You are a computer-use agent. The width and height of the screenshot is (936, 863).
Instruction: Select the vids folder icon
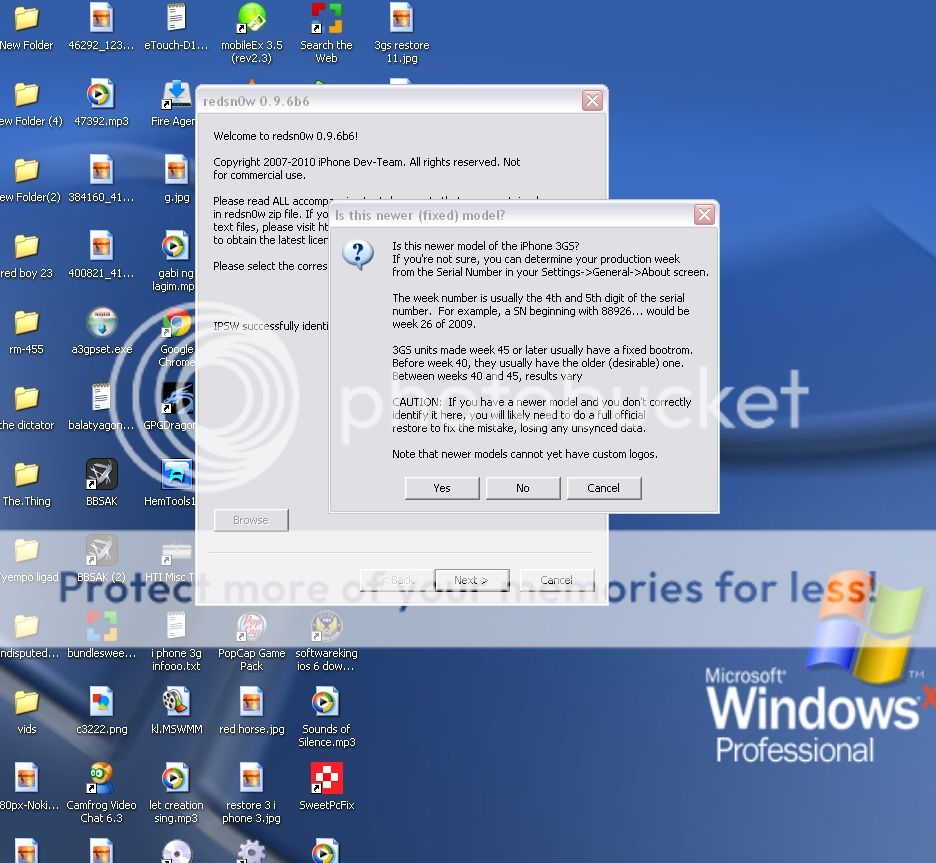[26, 702]
